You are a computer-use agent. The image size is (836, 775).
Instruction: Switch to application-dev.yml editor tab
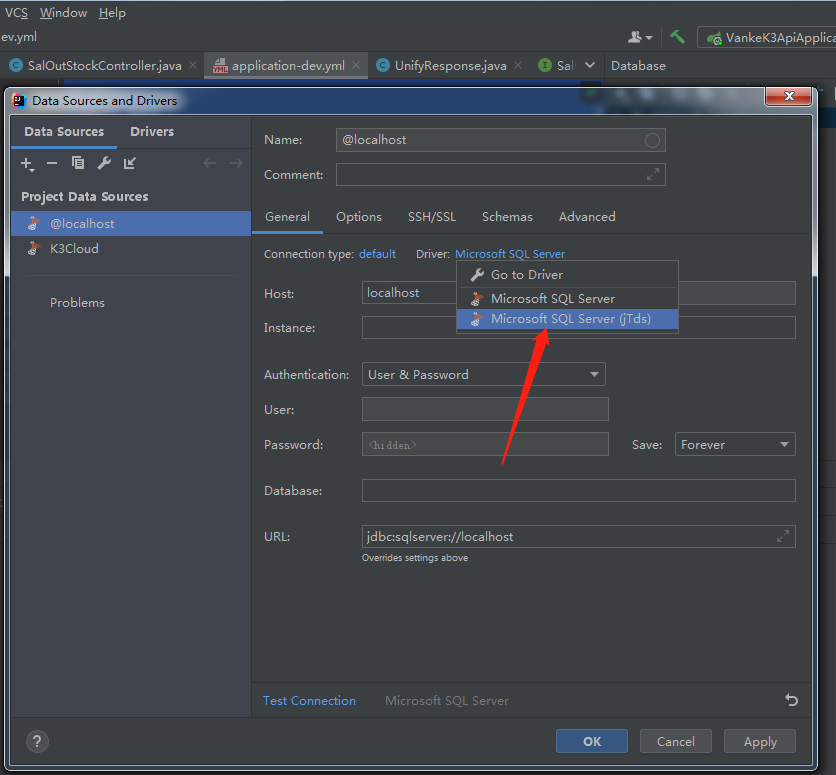tap(286, 66)
